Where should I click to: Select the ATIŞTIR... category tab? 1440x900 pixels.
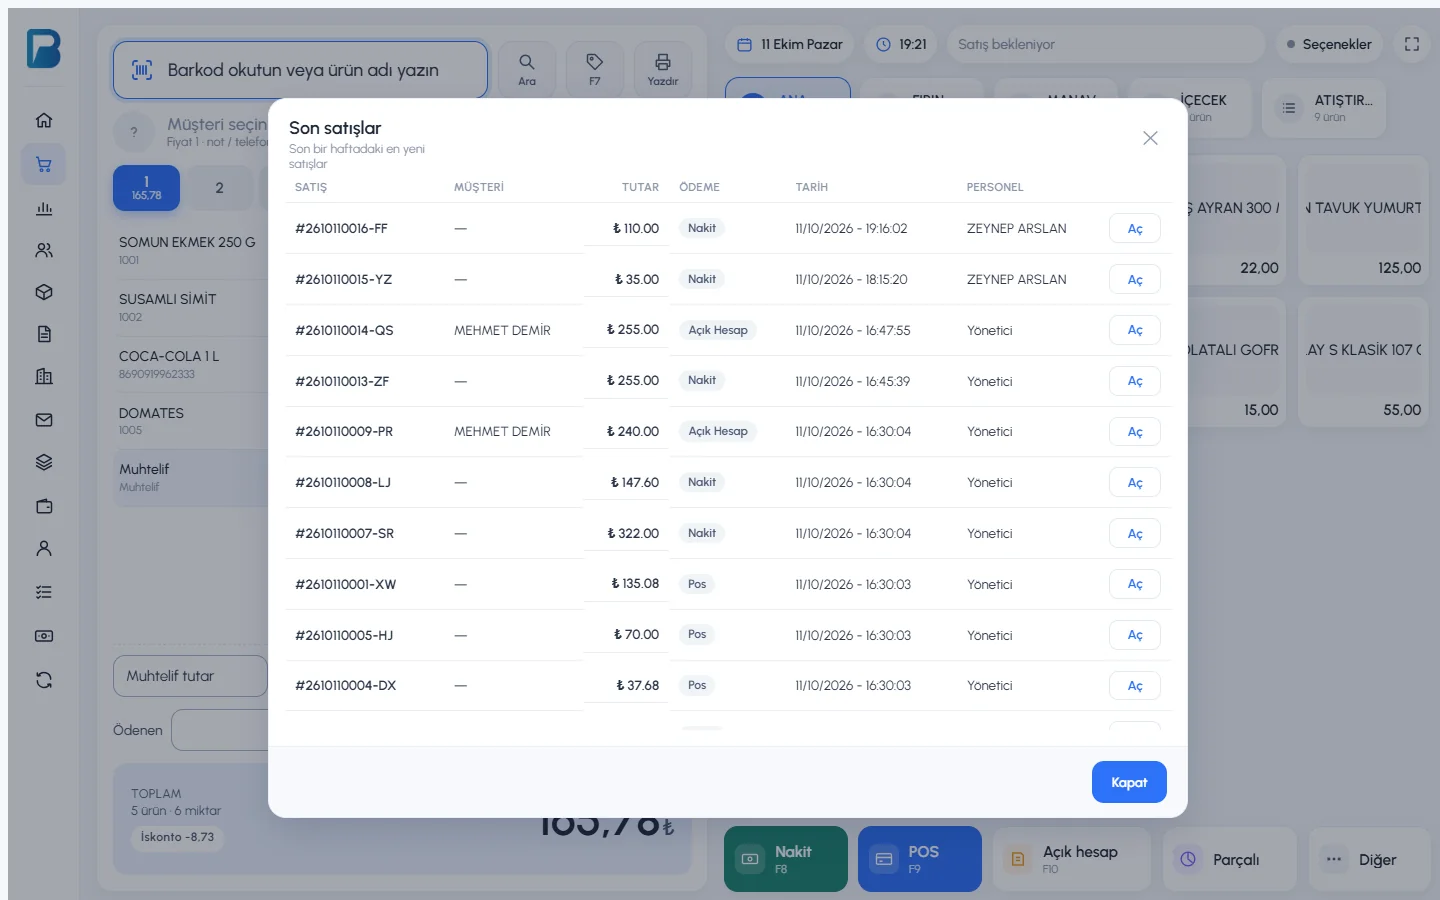click(1324, 107)
